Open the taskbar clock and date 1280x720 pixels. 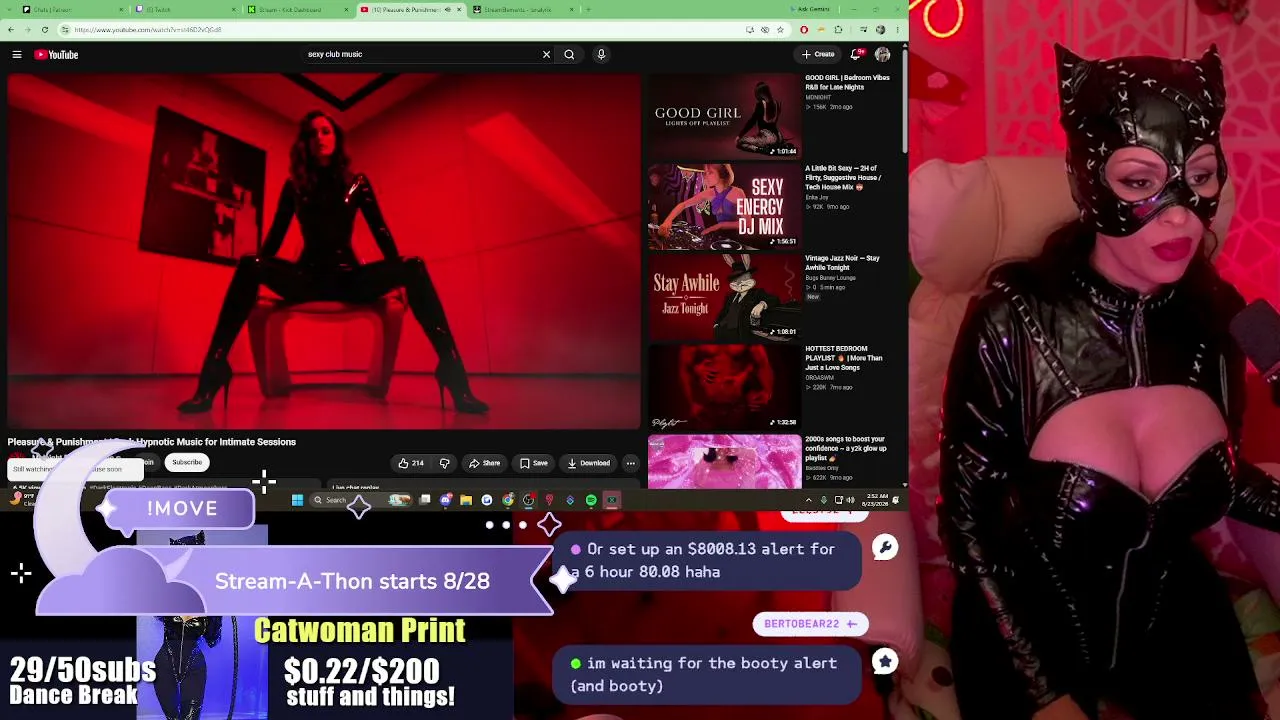pos(877,500)
